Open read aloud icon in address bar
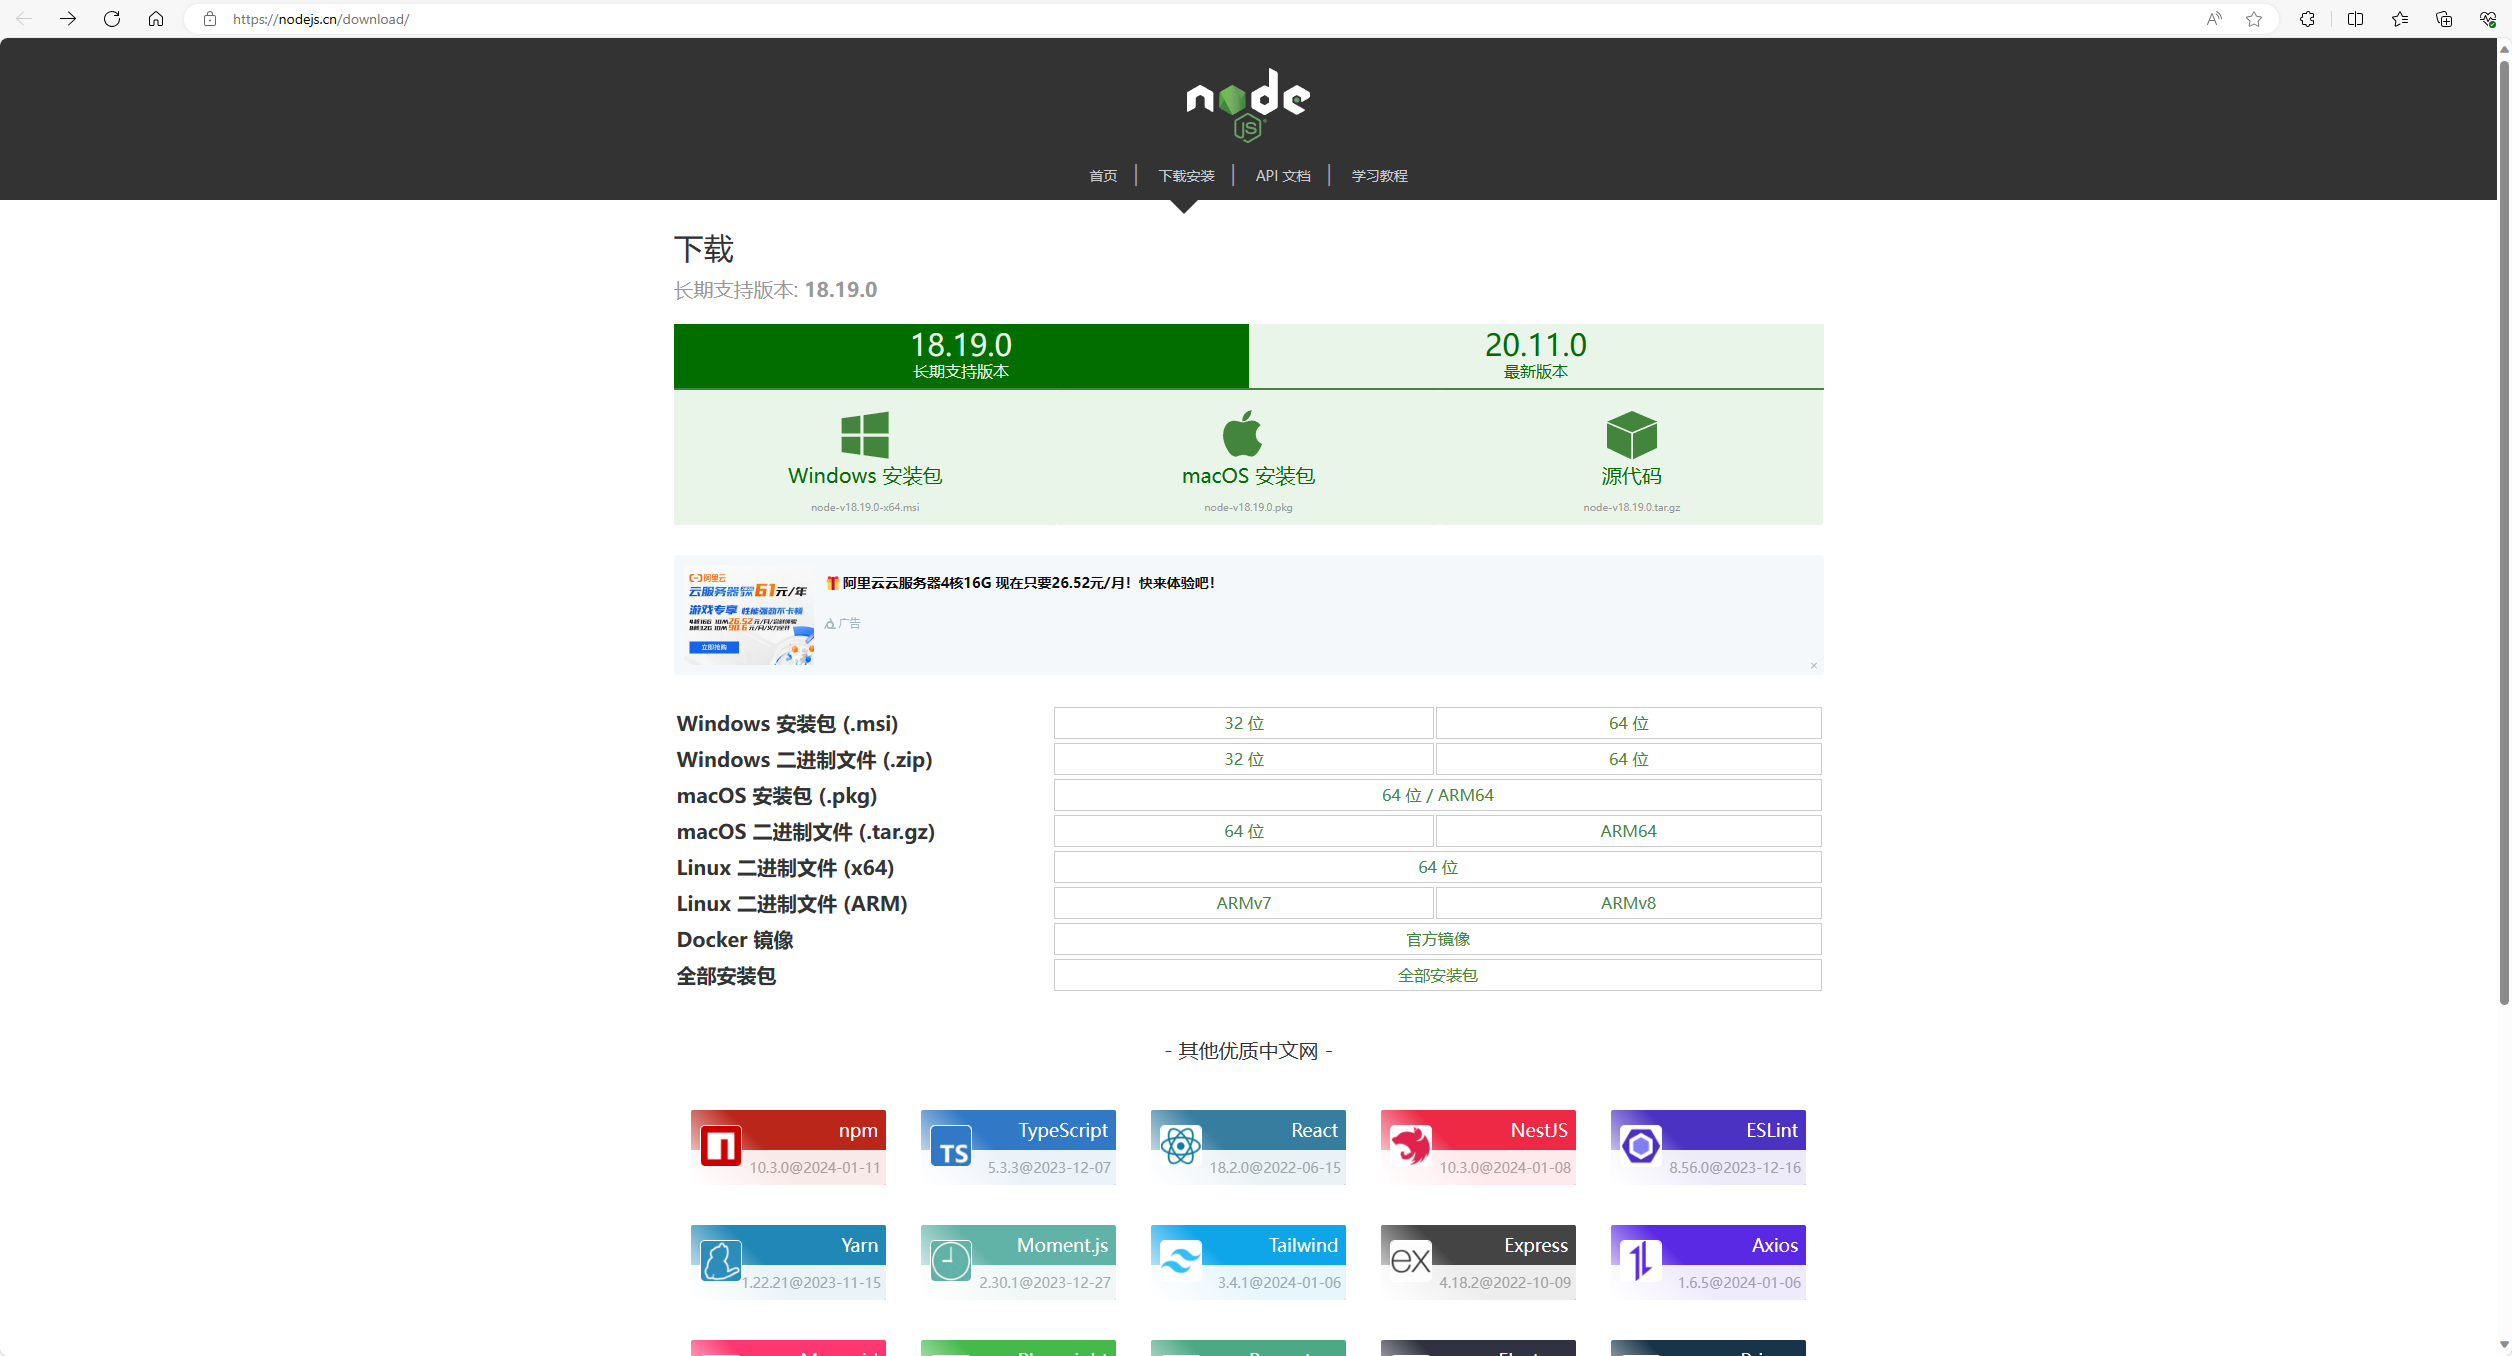This screenshot has height=1356, width=2512. coord(2214,19)
